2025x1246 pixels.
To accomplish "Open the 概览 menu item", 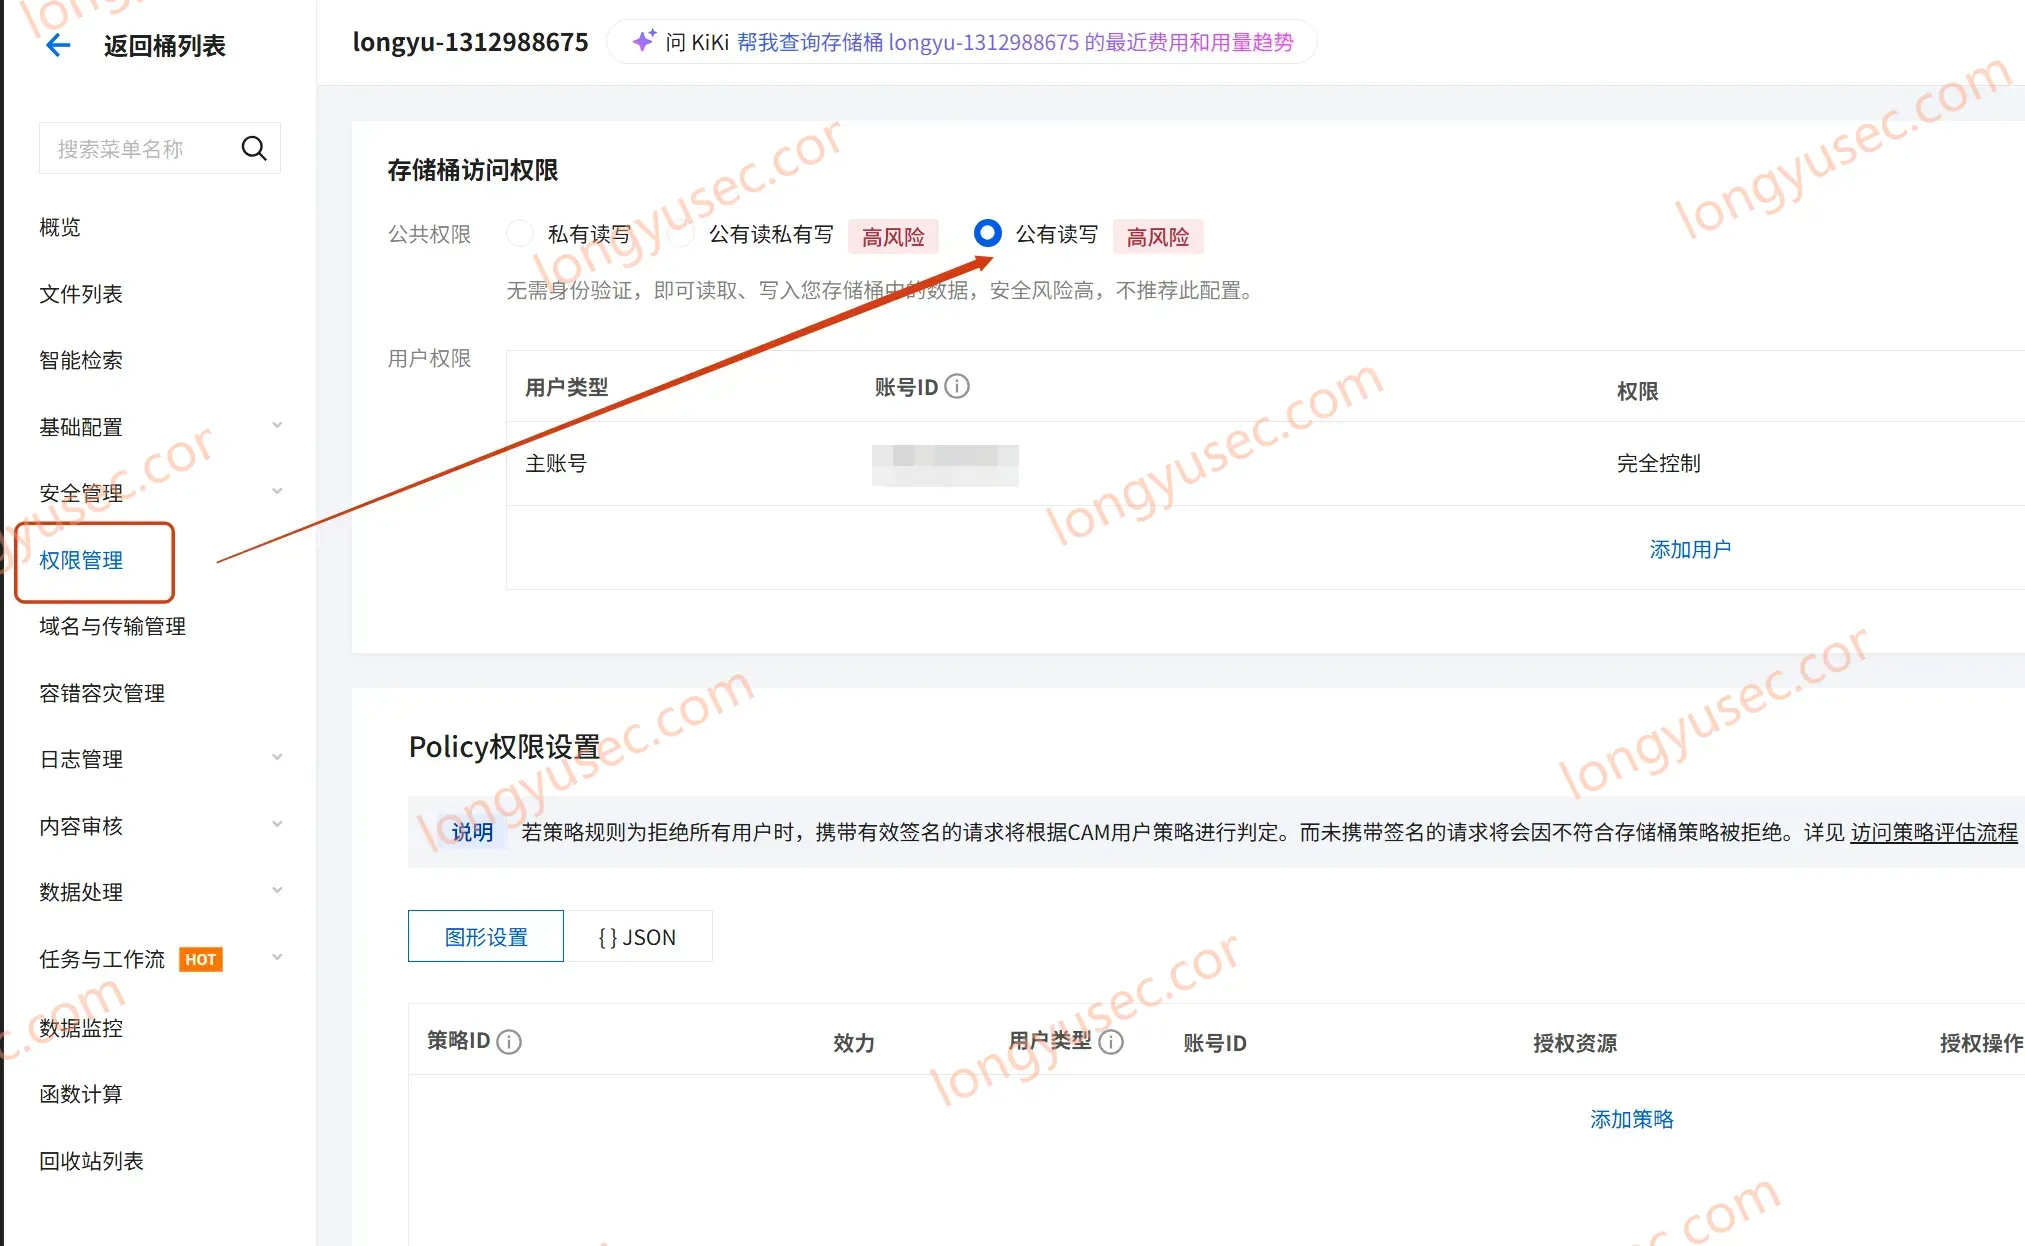I will [60, 227].
